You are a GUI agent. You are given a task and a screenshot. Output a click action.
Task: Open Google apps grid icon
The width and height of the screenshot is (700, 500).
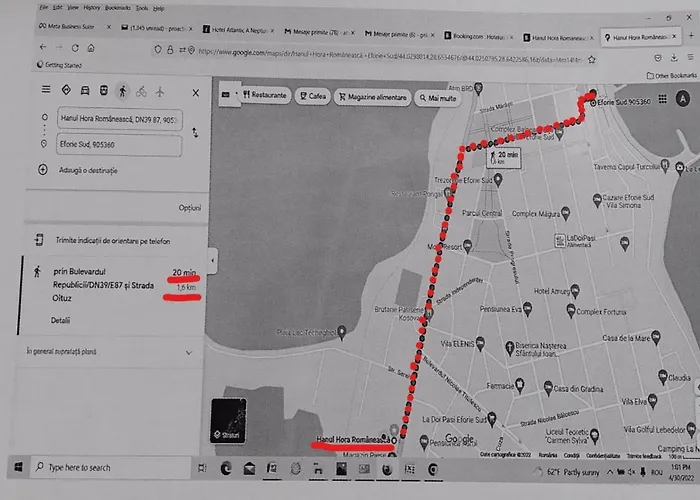[x=662, y=99]
